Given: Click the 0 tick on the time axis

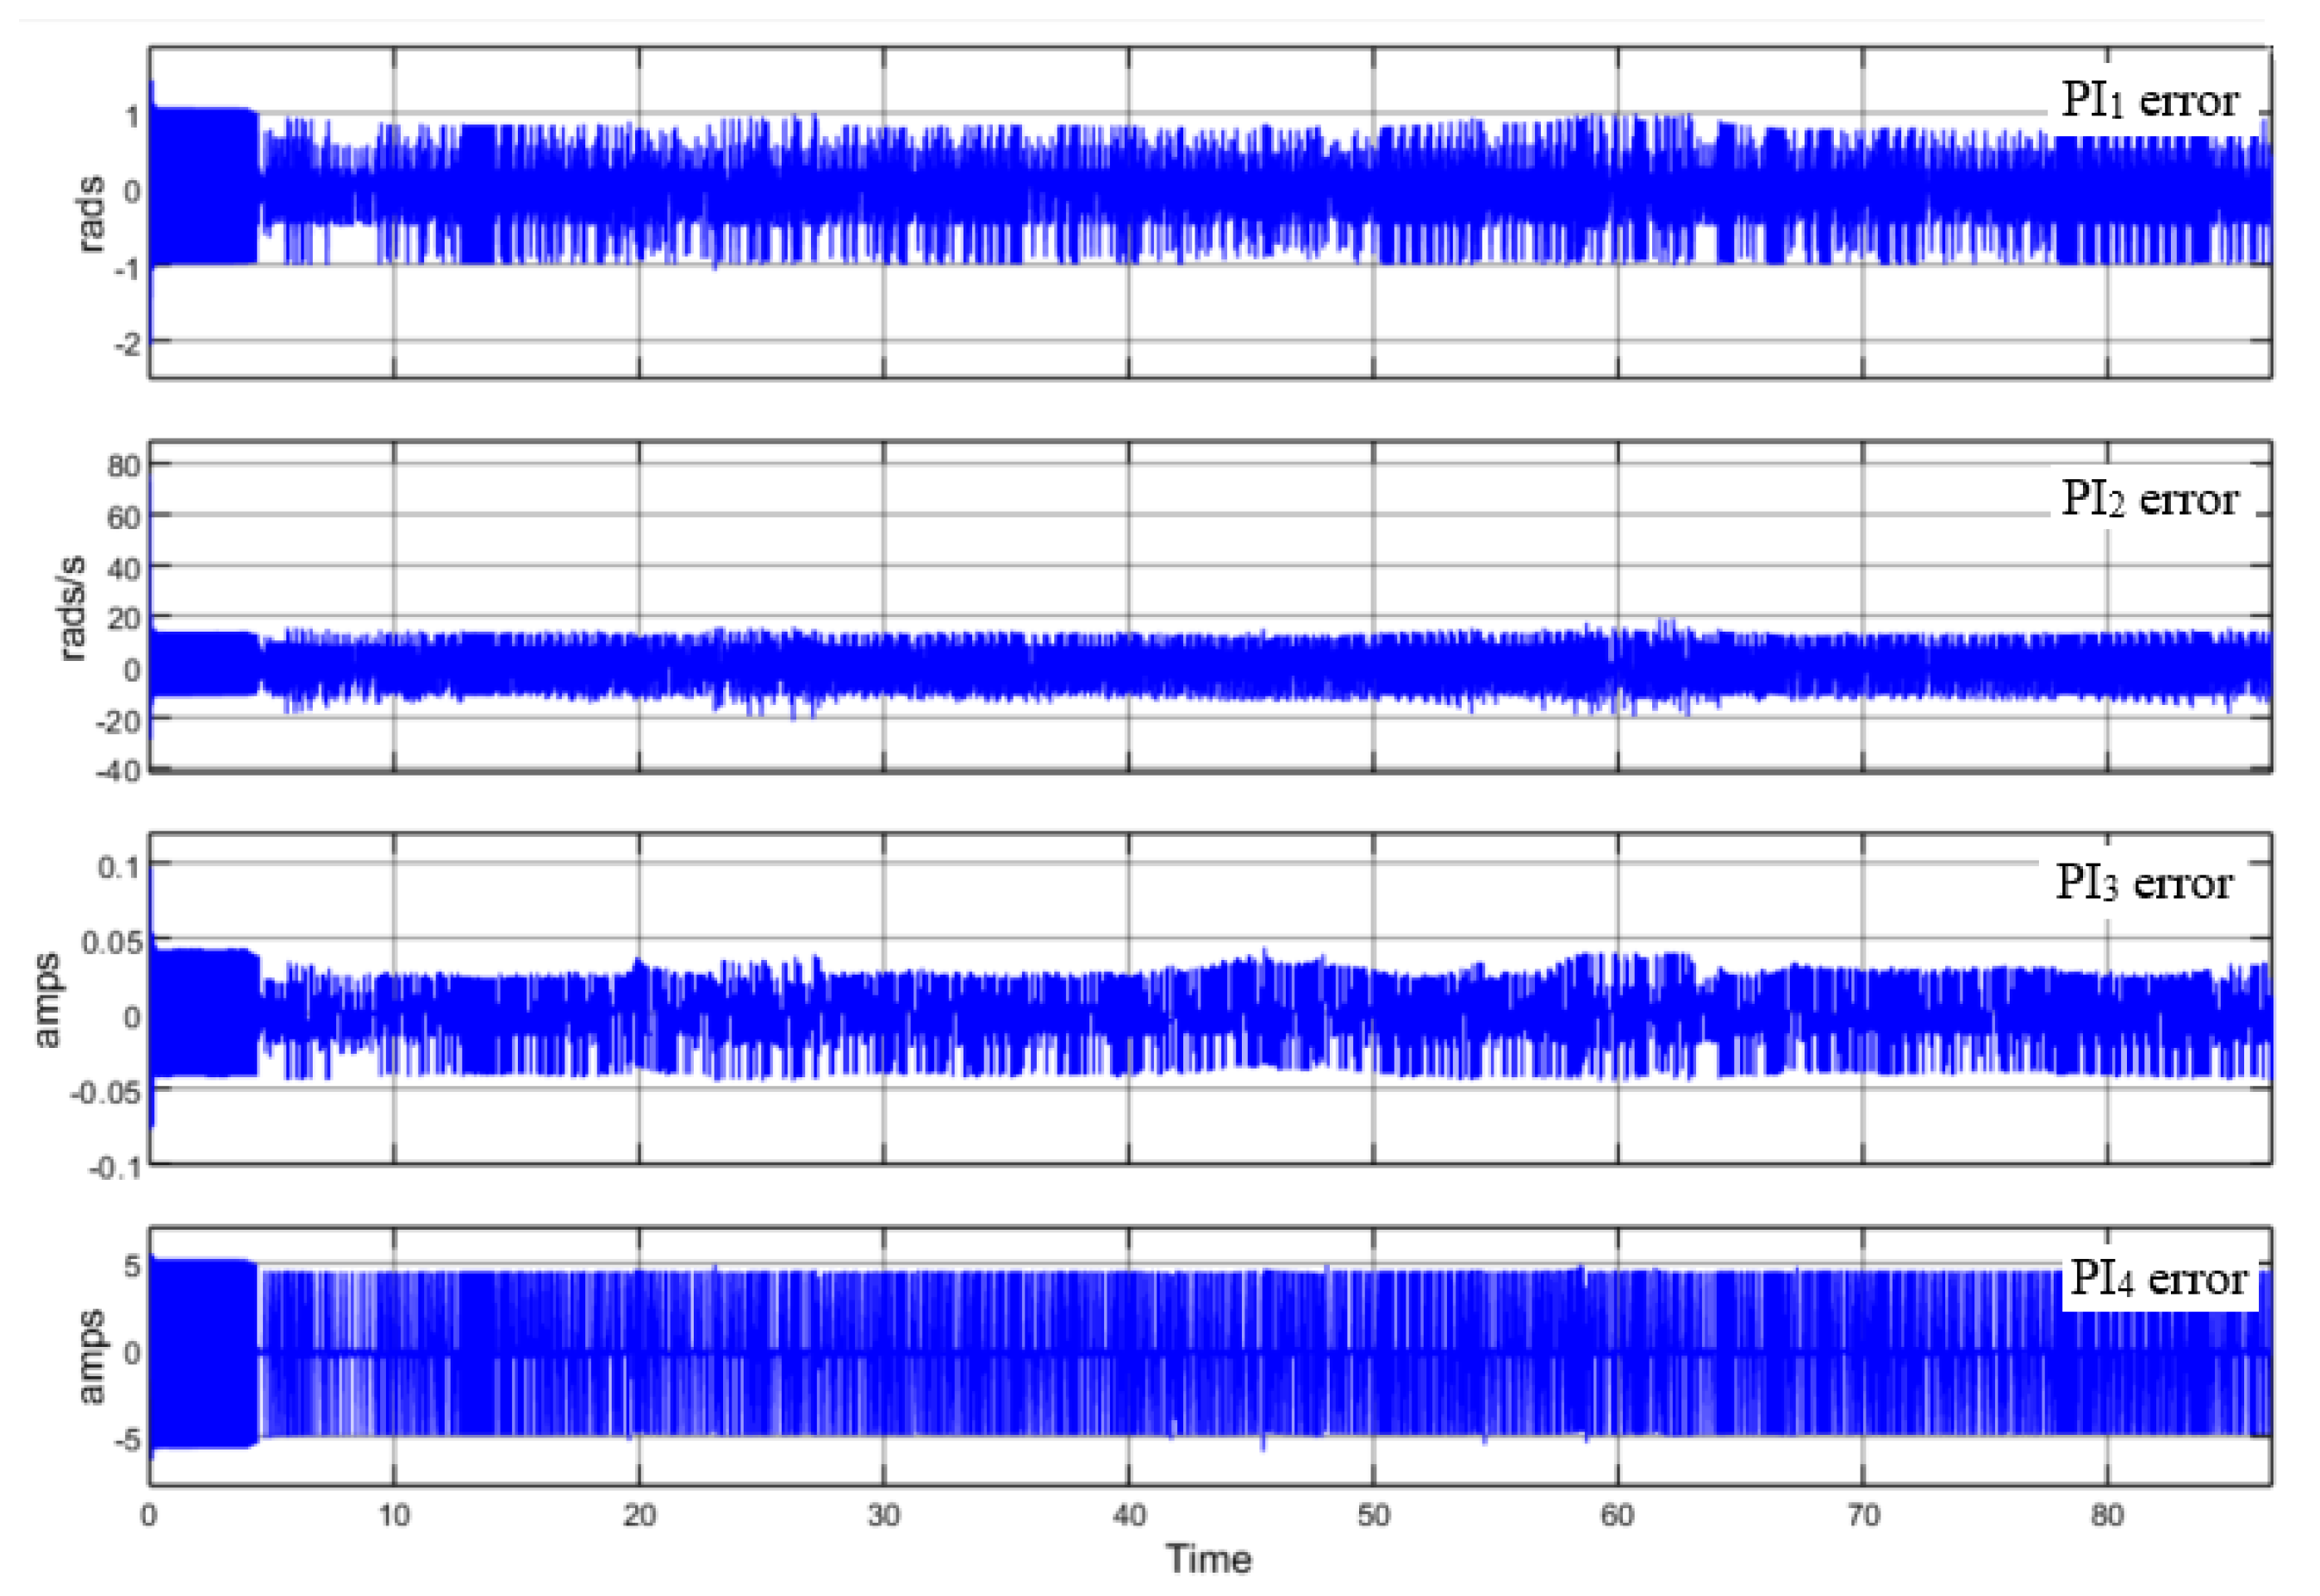Looking at the screenshot, I should click(x=149, y=1516).
